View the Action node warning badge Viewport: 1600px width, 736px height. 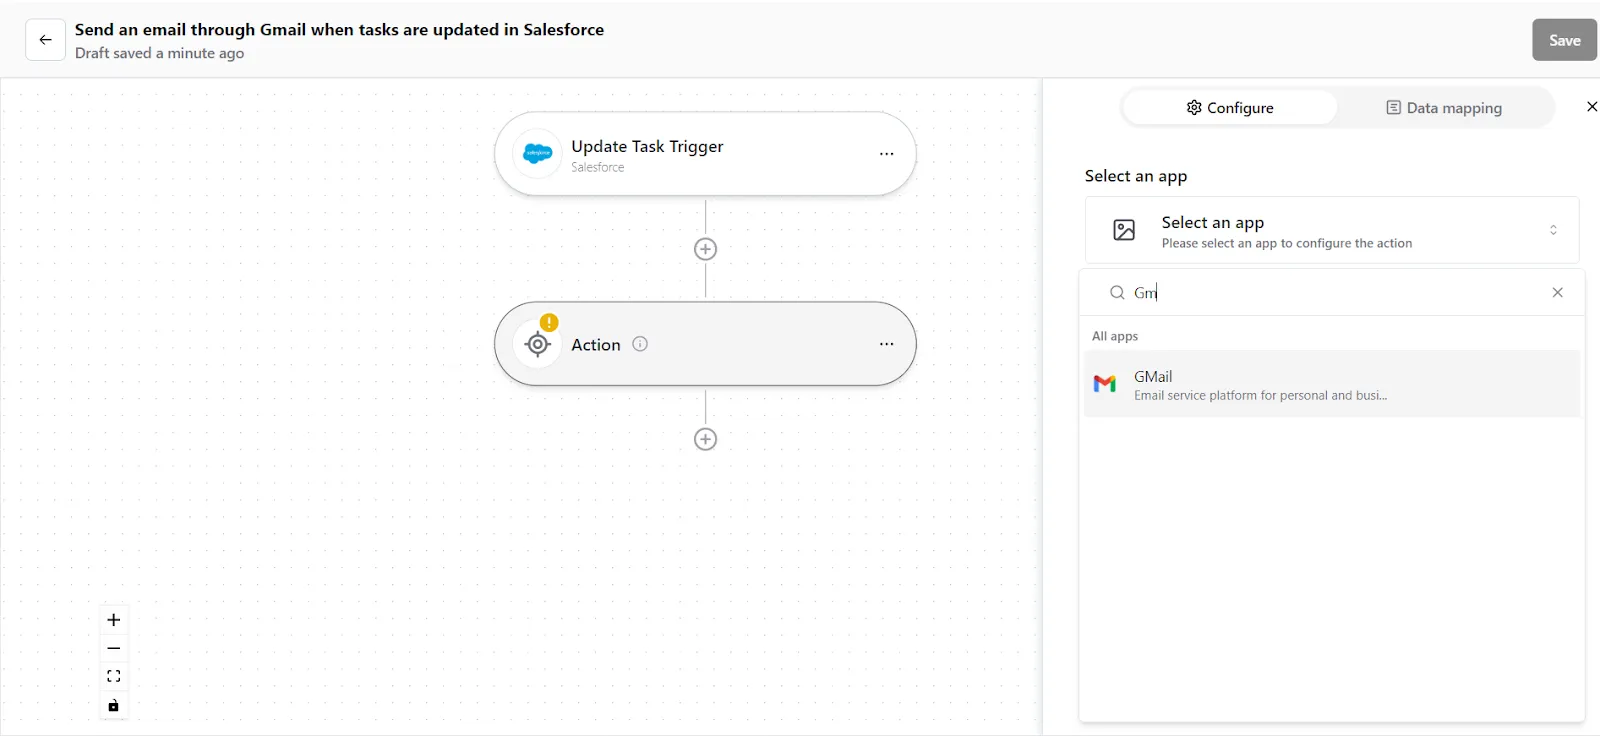(549, 322)
